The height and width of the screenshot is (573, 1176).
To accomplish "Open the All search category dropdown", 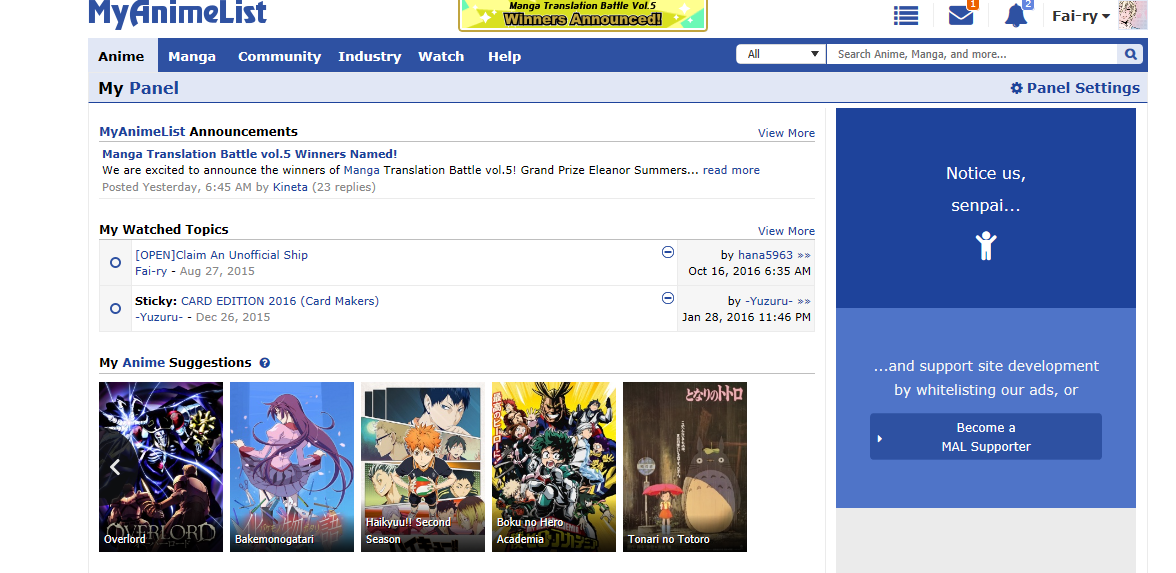I will click(x=781, y=54).
